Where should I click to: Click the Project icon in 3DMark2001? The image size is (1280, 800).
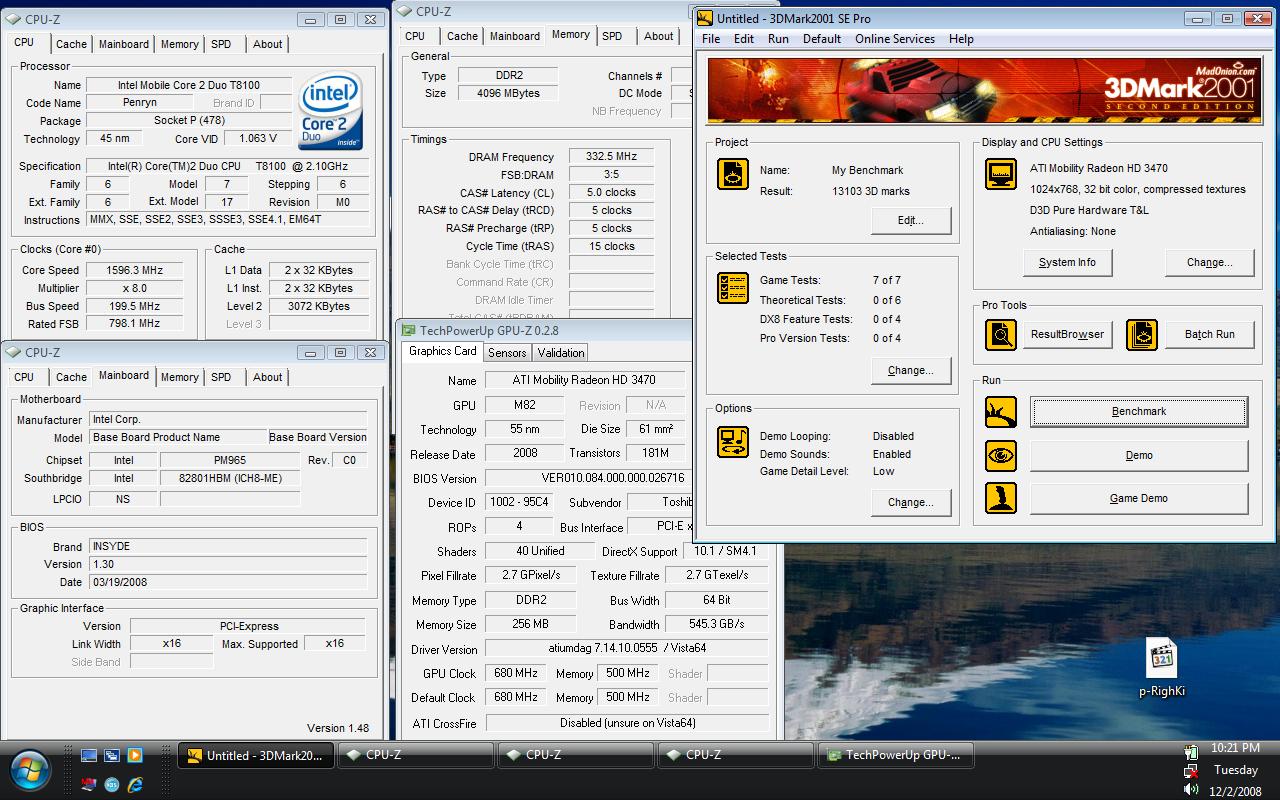733,174
